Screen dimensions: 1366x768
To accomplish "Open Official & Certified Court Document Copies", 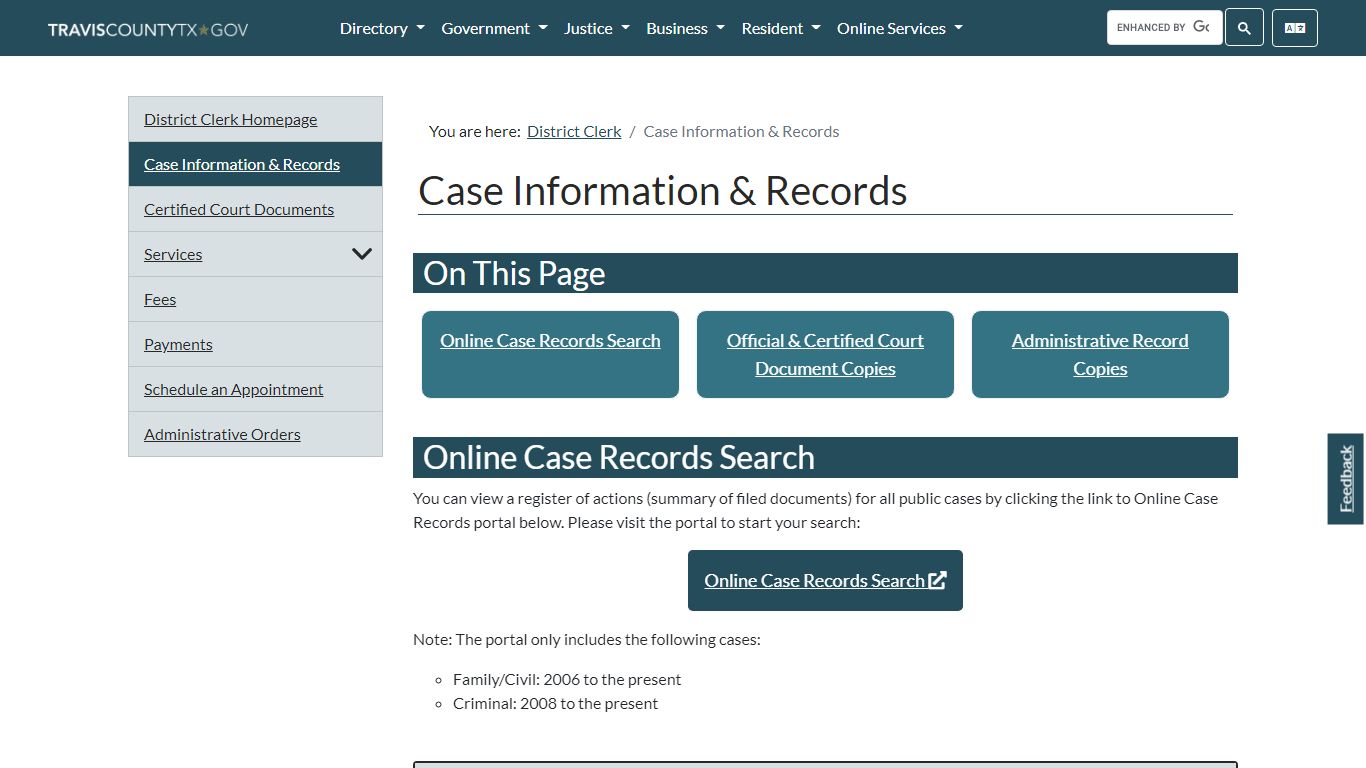I will [x=824, y=354].
